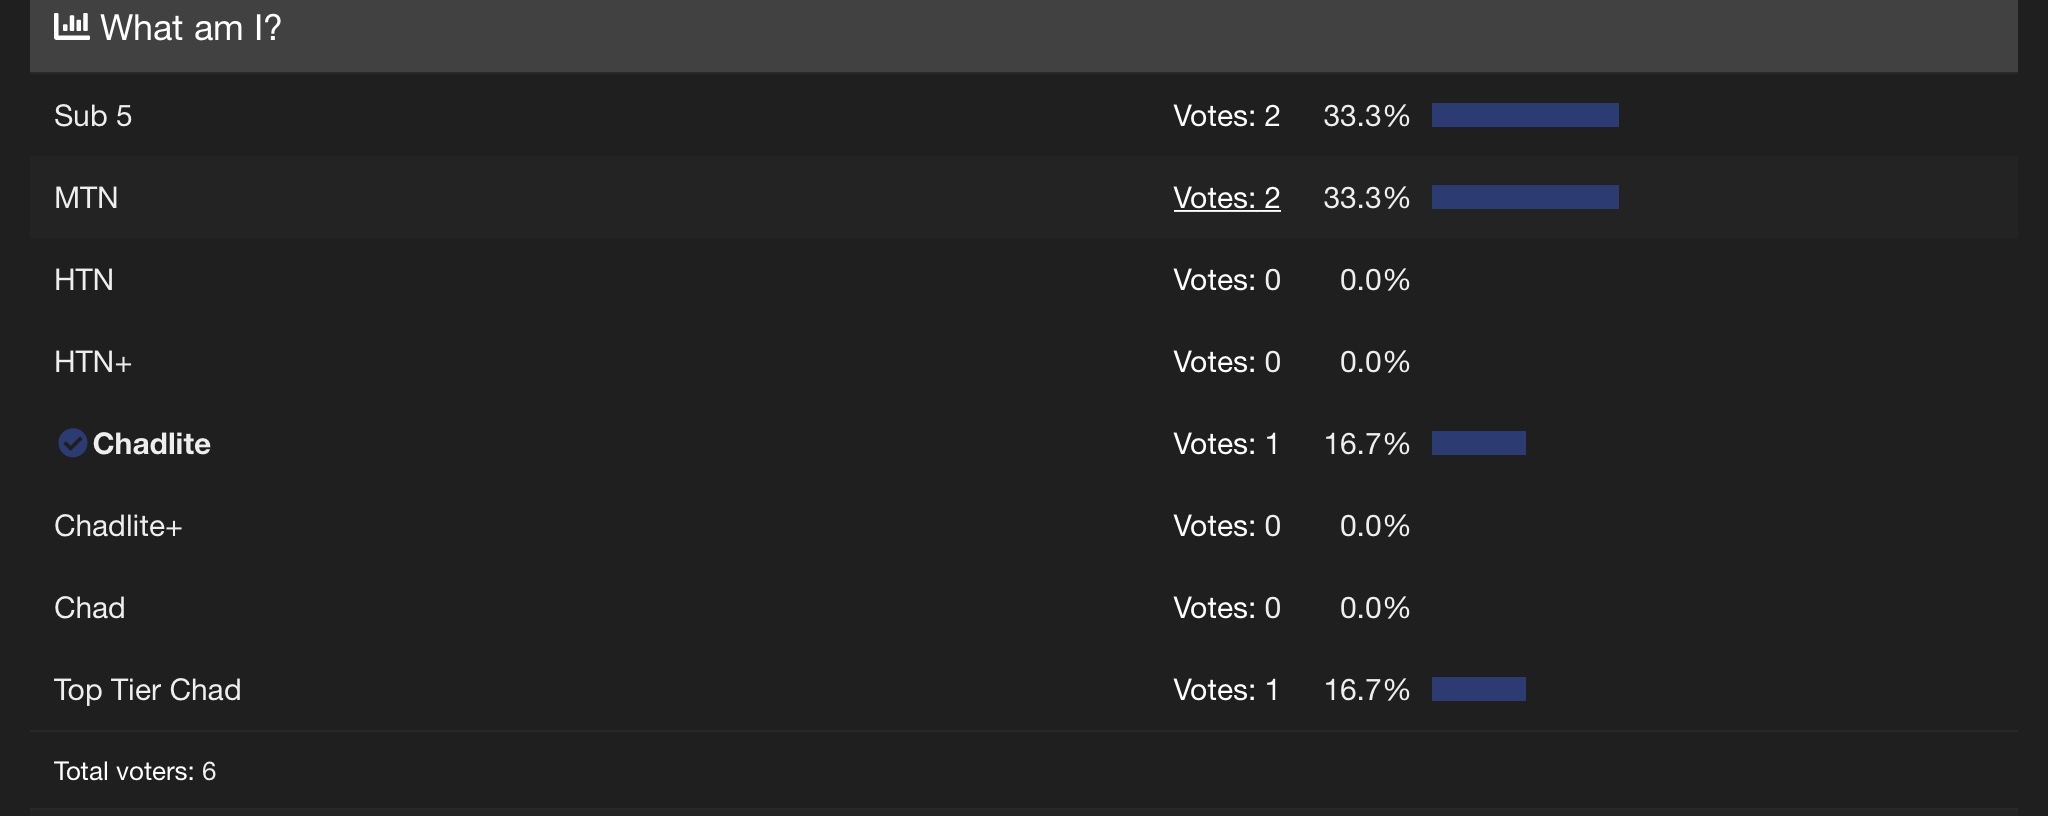Click the poll bar chart icon
Image resolution: width=2048 pixels, height=816 pixels.
(71, 27)
